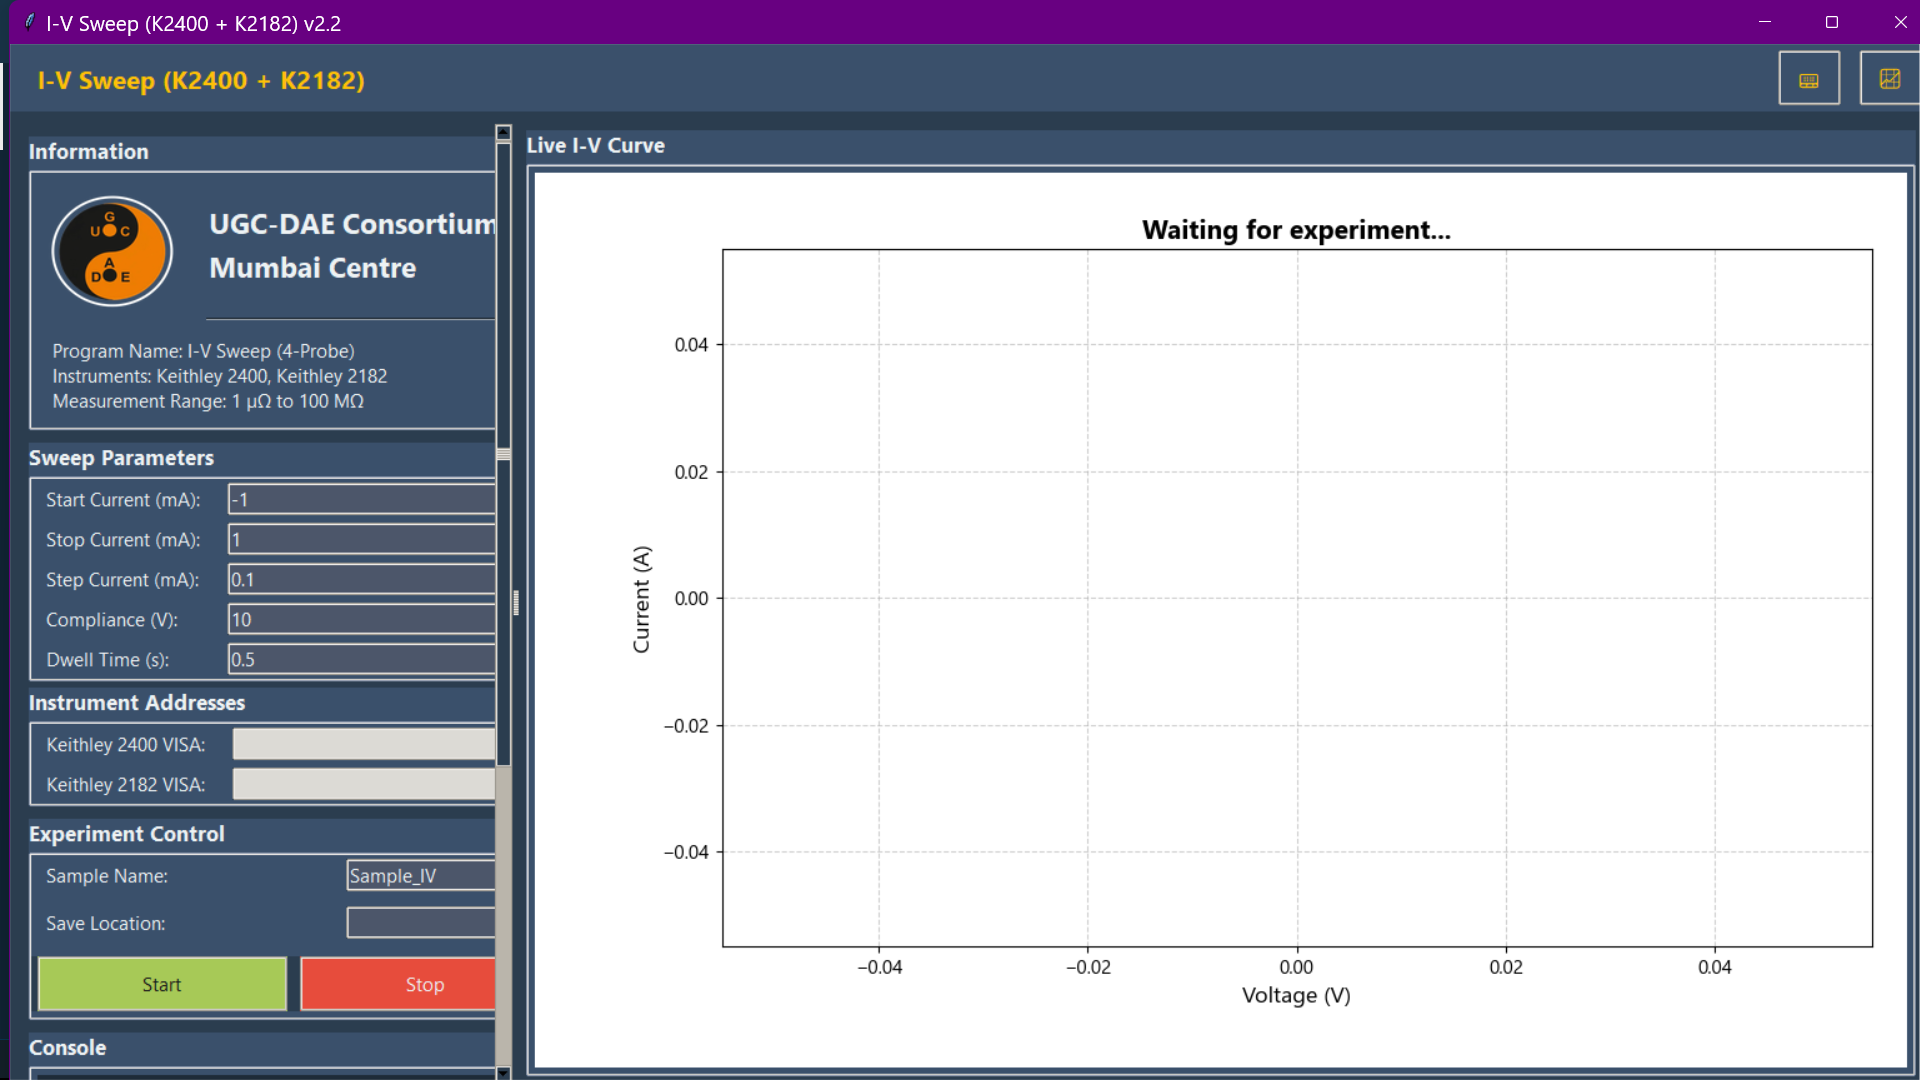This screenshot has width=1920, height=1080.
Task: Click the plot graph icon in header
Action: (x=1888, y=79)
